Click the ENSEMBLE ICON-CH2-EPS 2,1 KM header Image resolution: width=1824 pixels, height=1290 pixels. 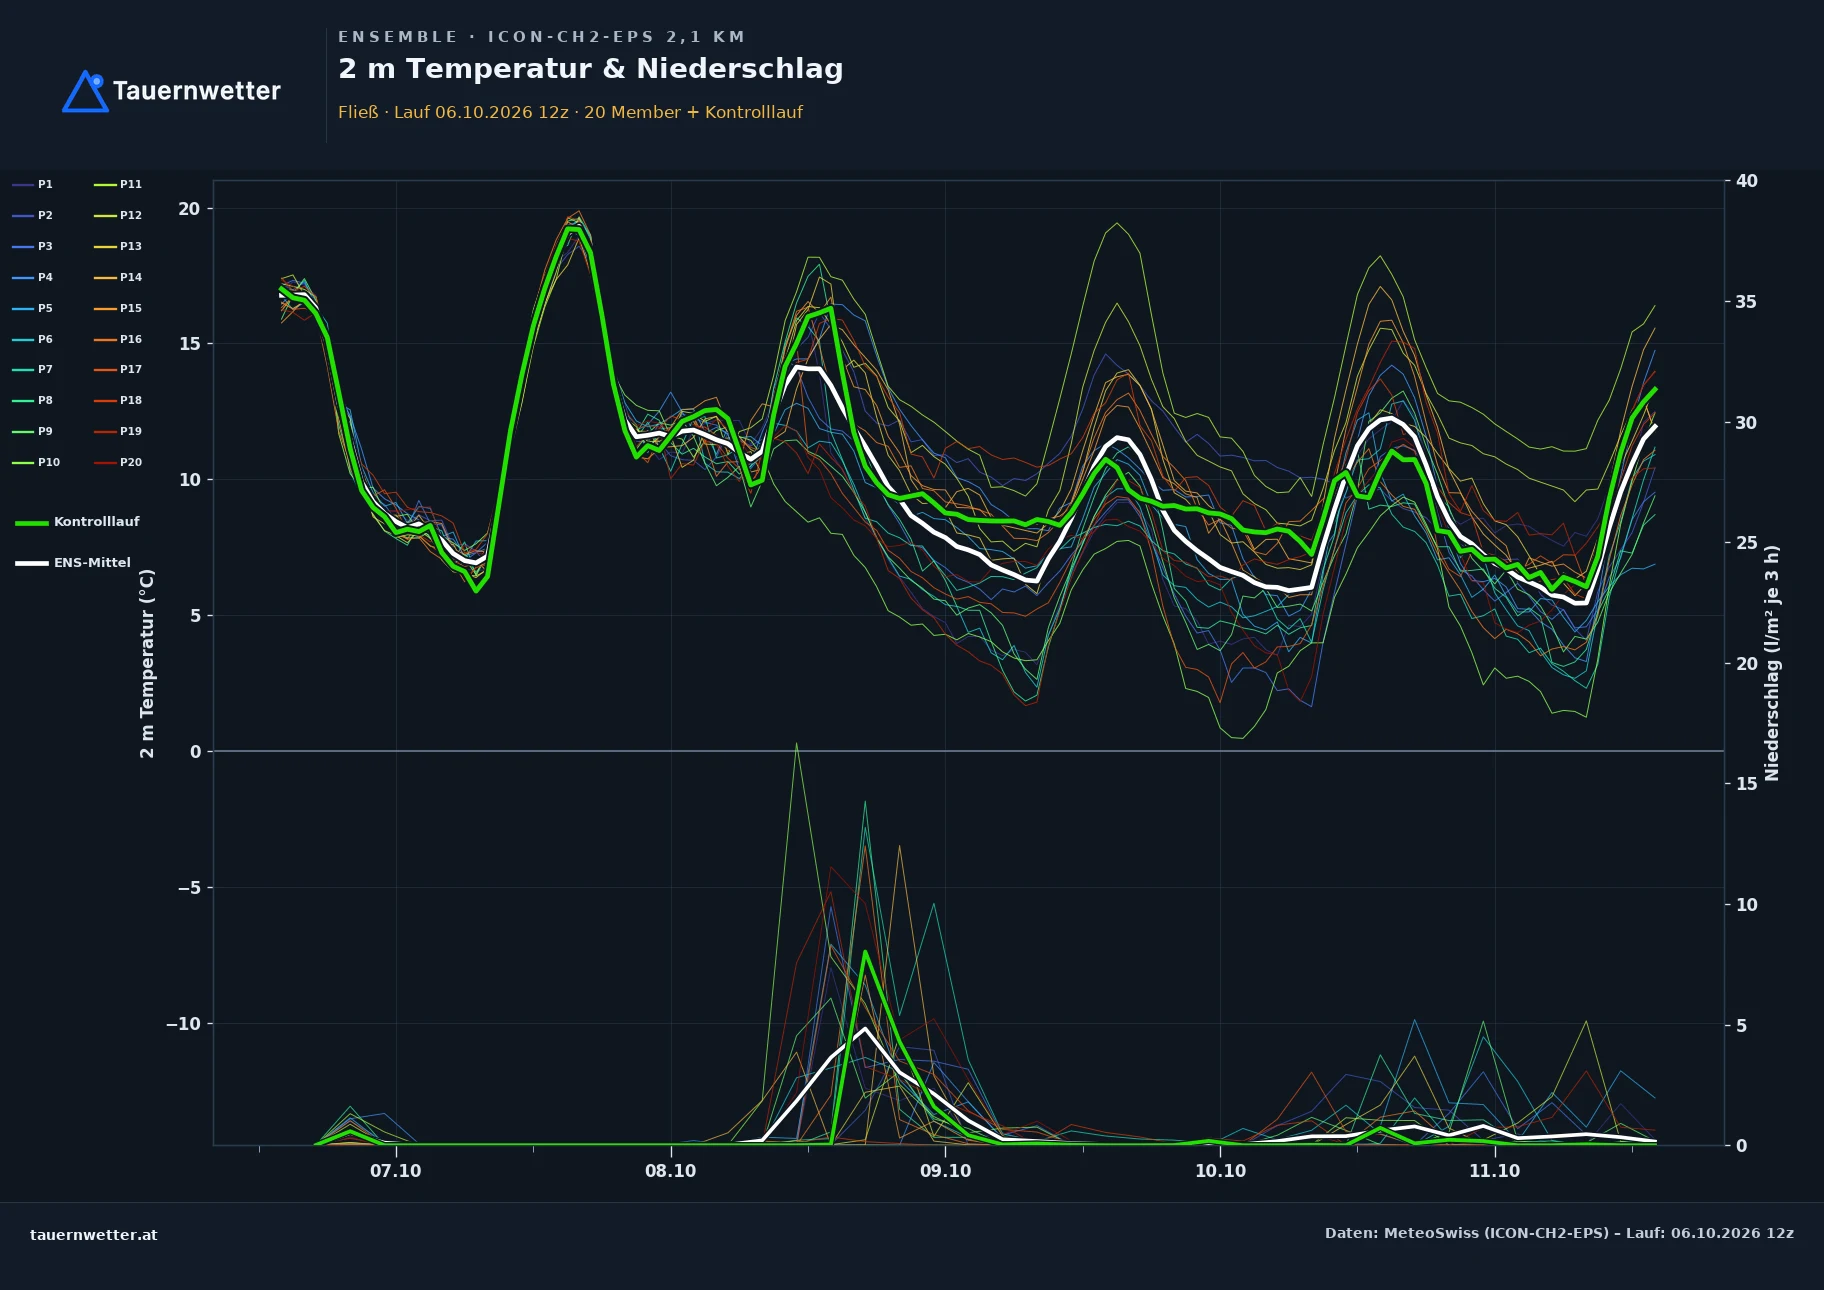541,37
